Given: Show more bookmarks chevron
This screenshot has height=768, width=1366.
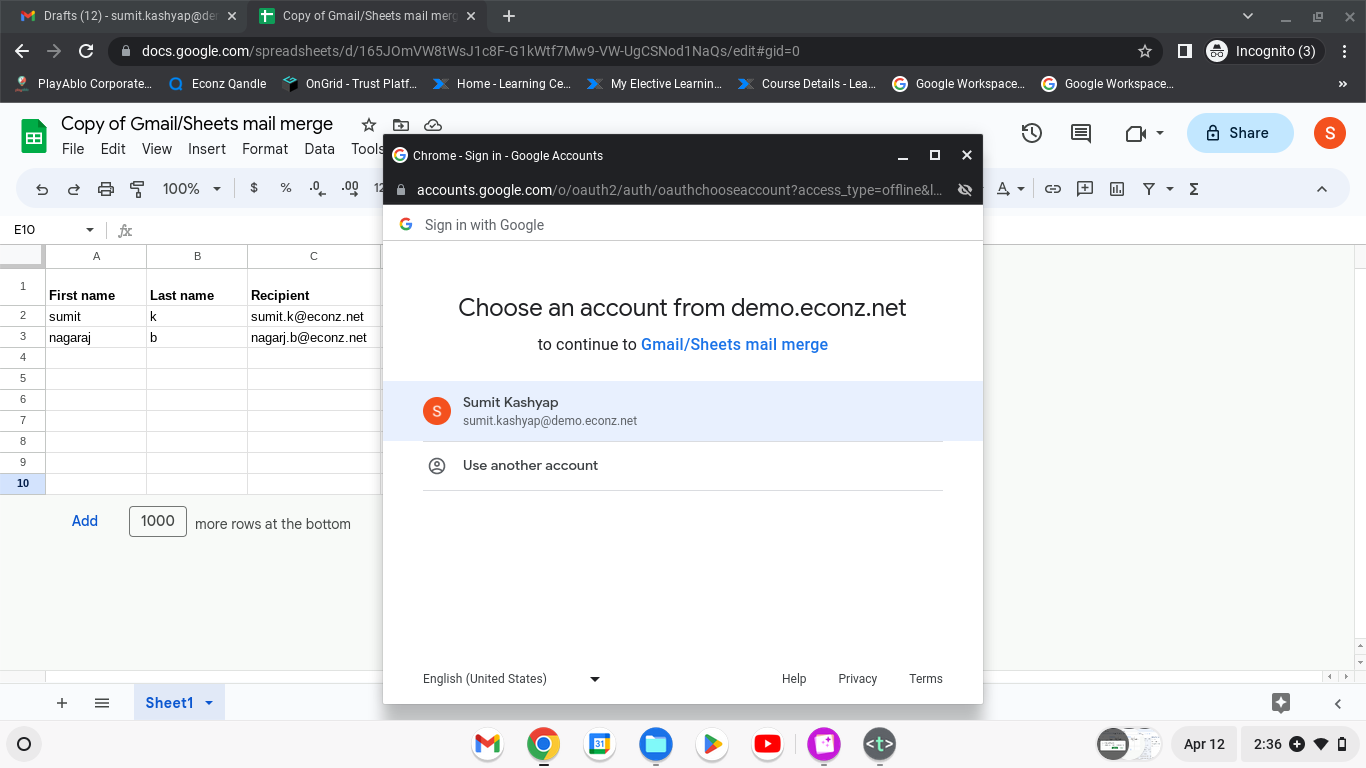Looking at the screenshot, I should [1343, 84].
